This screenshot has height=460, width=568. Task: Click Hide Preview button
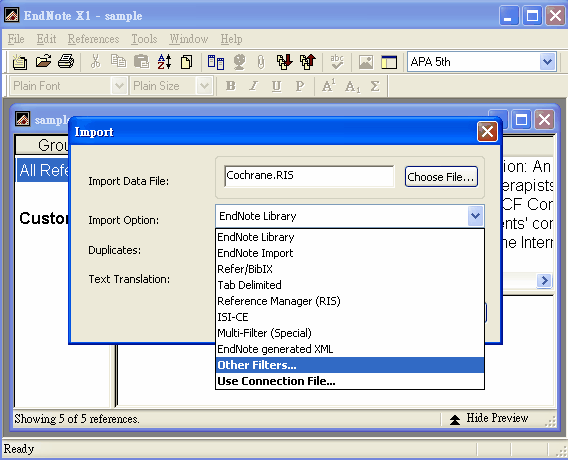click(x=490, y=418)
